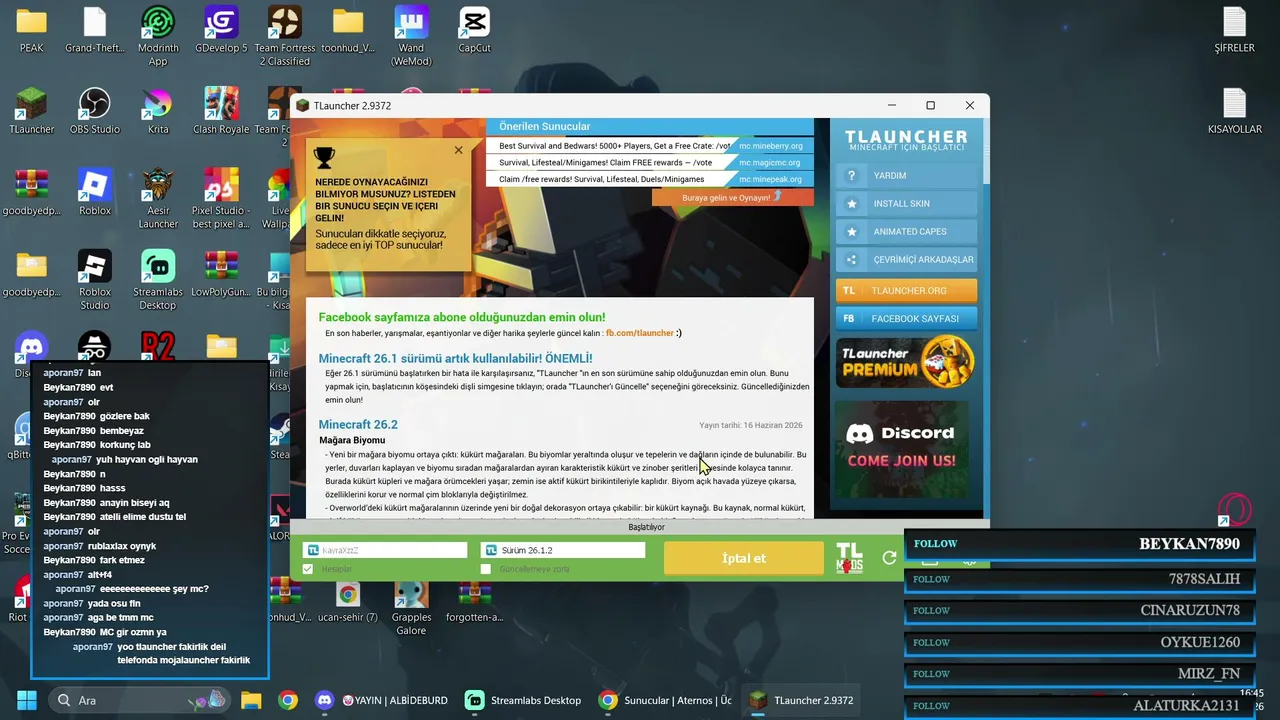Viewport: 1280px width, 720px height.
Task: Toggle the Hesaplar checkbox
Action: click(308, 569)
